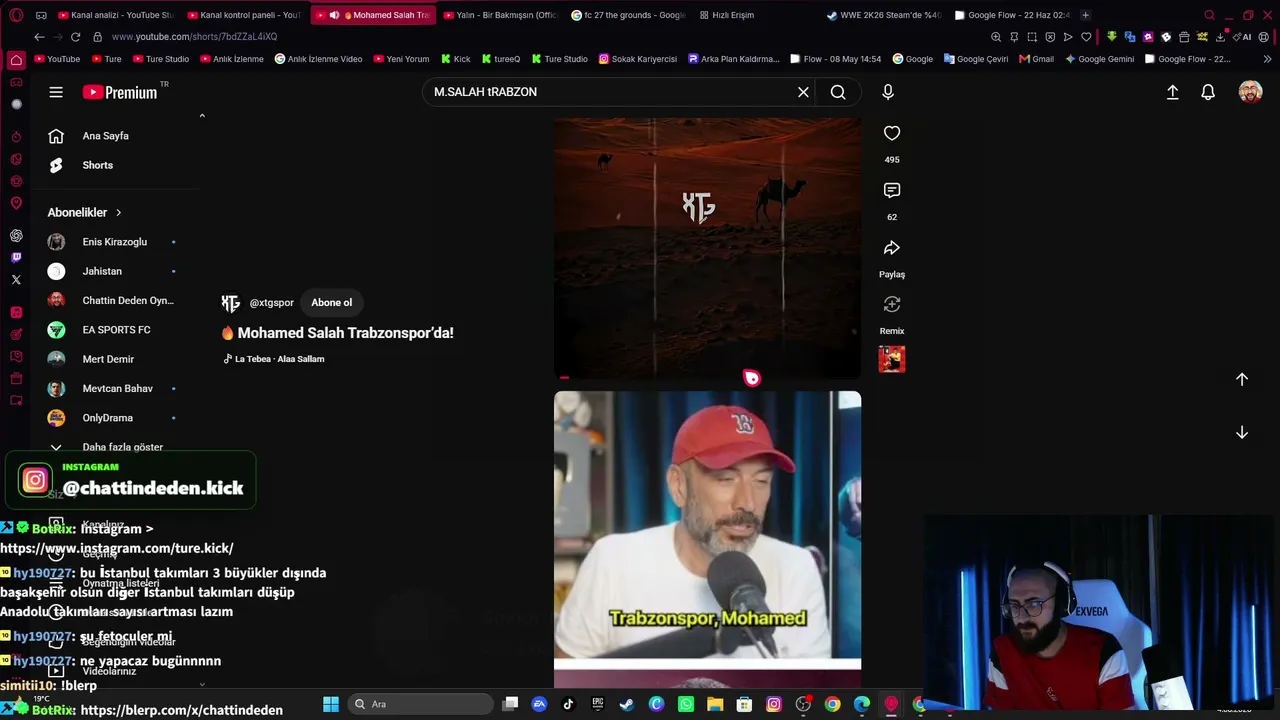Click the taskbar Ara search box

click(420, 704)
